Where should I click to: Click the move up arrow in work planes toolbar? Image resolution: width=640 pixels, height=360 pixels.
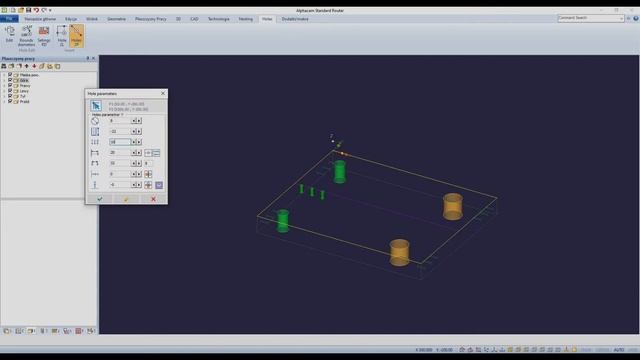(27, 66)
